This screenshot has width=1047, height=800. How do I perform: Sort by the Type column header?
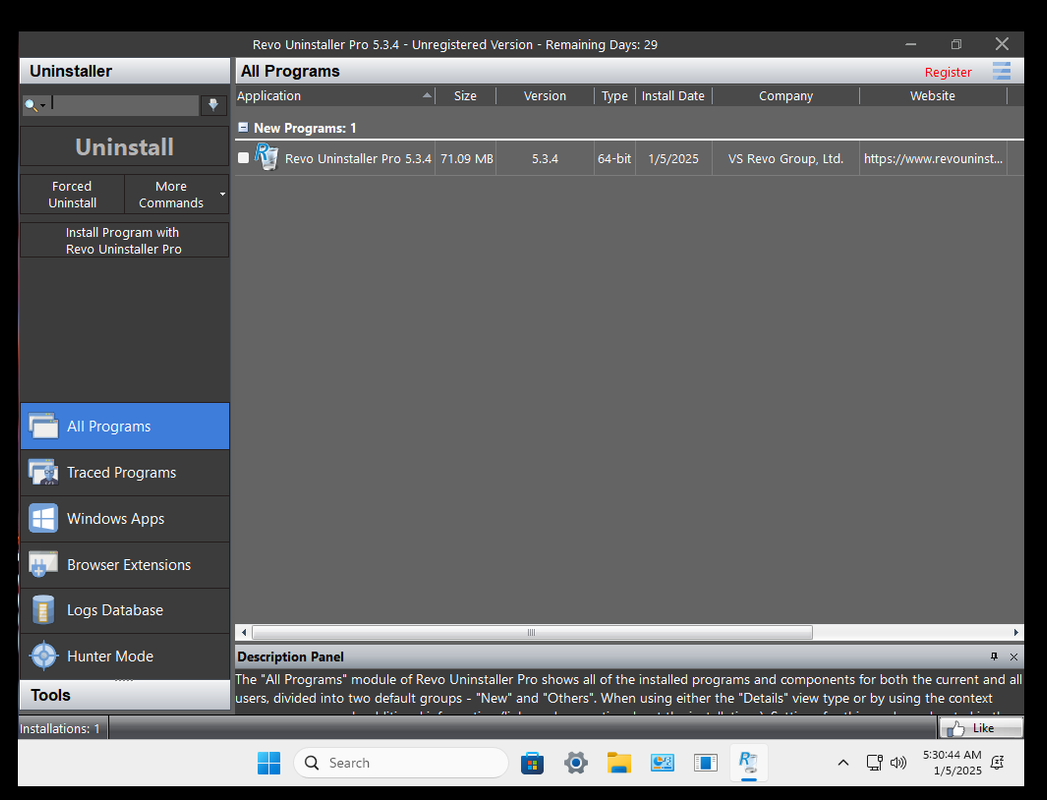click(614, 95)
